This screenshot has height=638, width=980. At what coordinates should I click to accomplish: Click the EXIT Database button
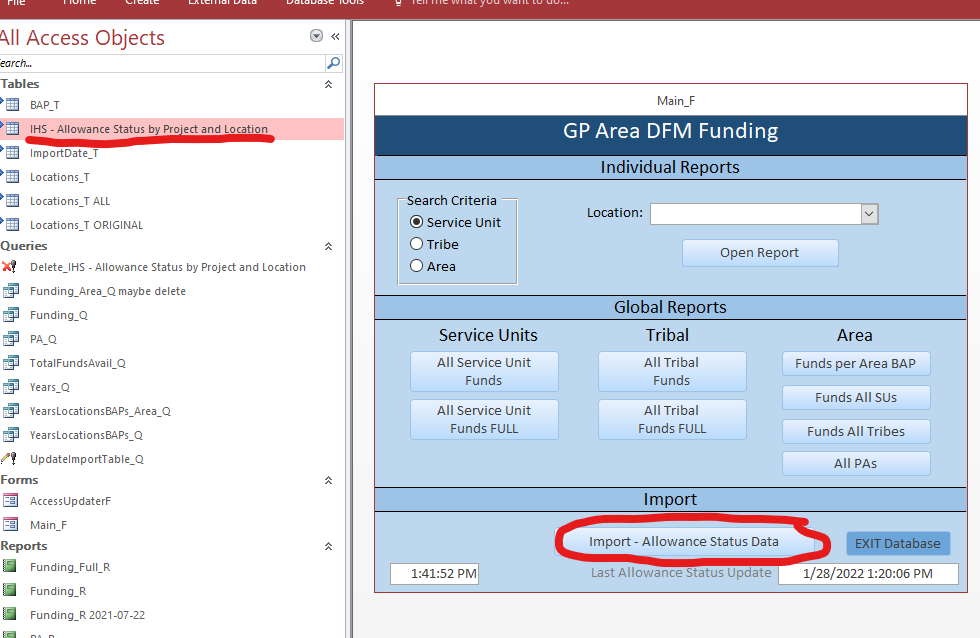click(x=897, y=543)
